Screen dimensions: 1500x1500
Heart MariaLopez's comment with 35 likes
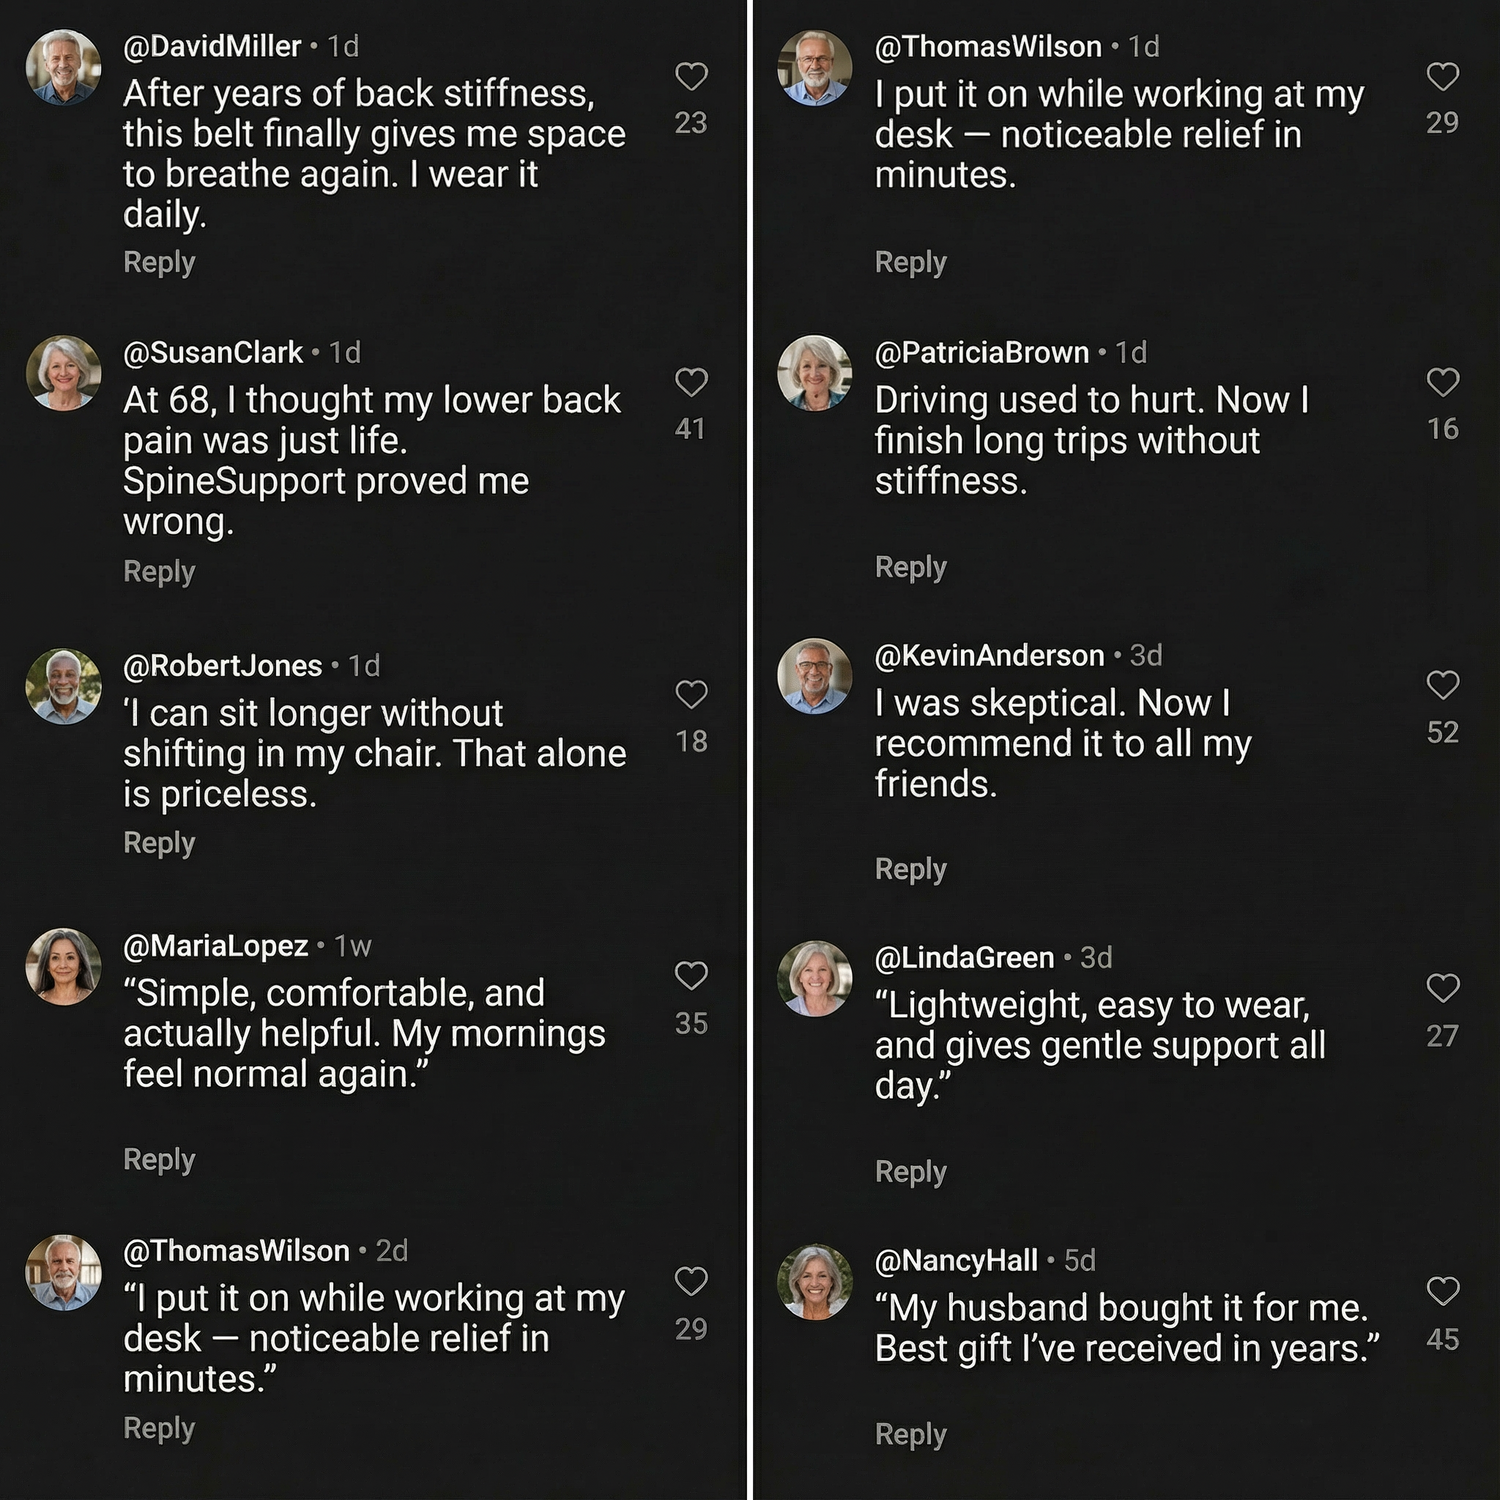[691, 975]
